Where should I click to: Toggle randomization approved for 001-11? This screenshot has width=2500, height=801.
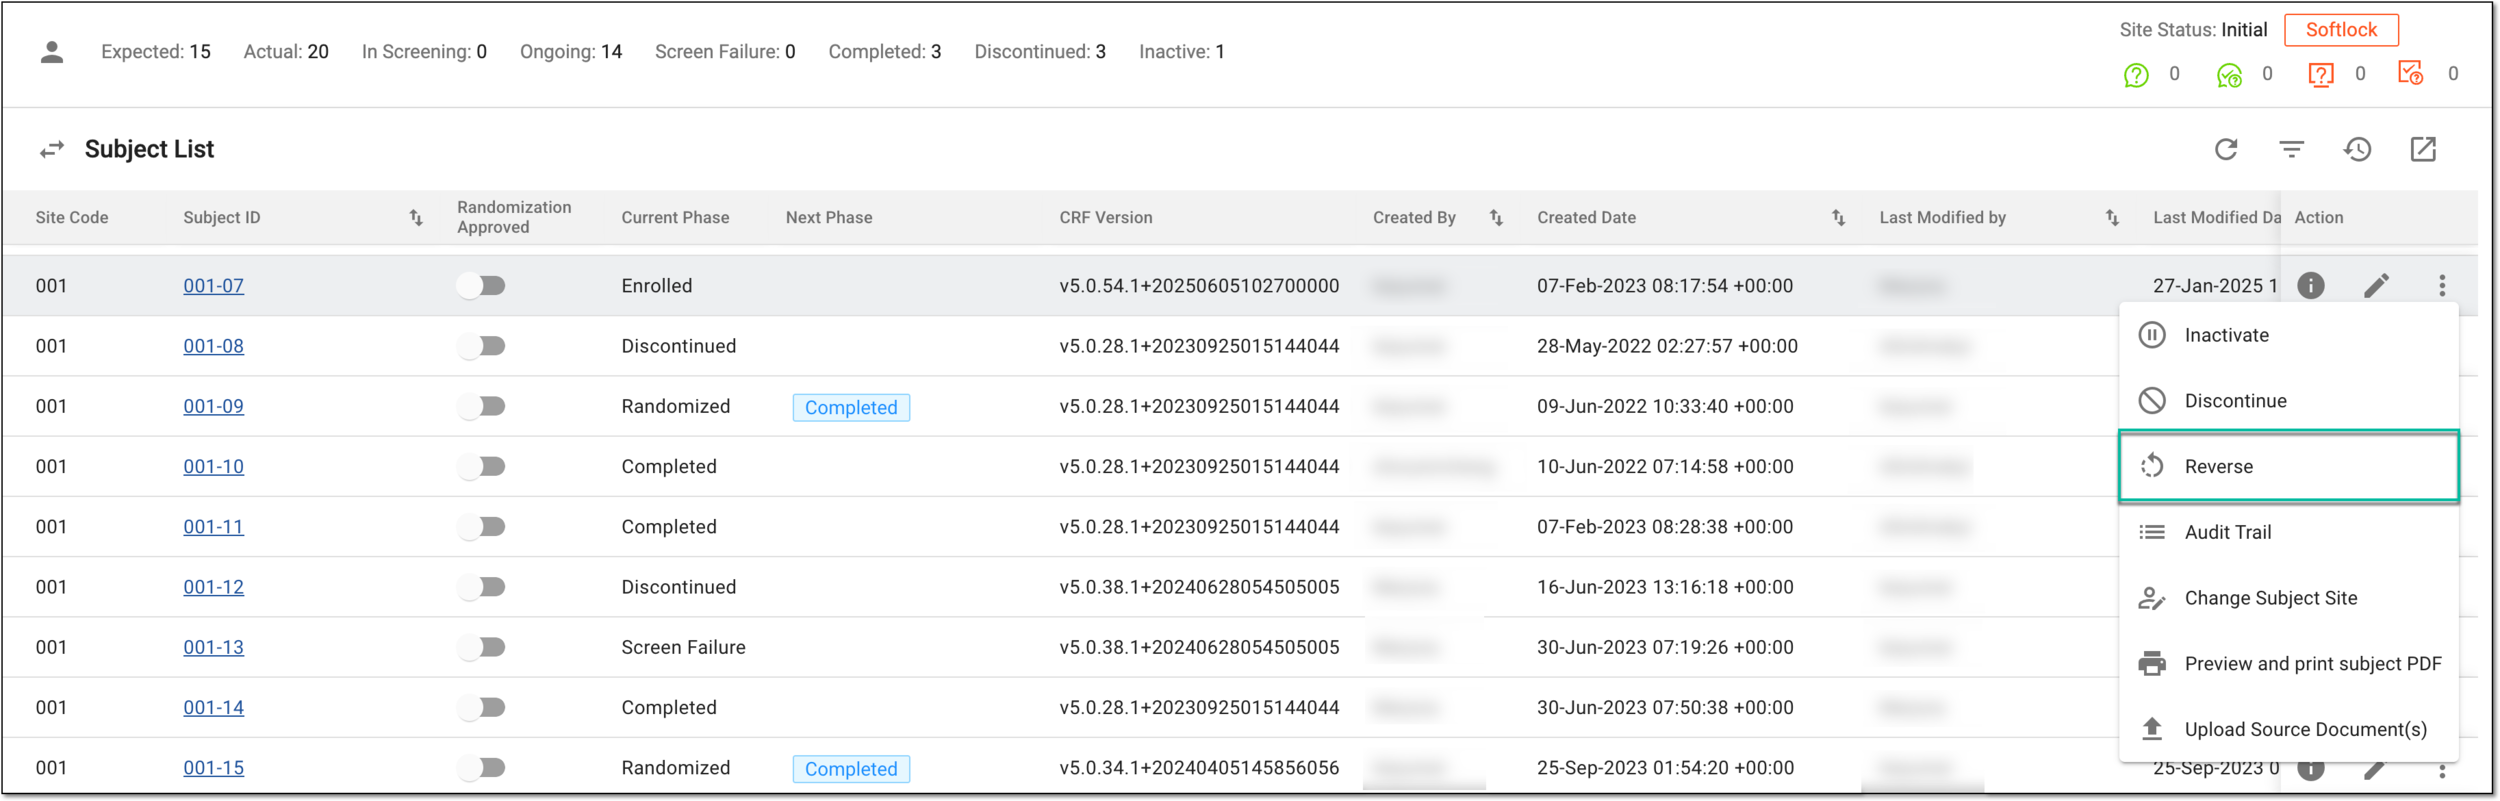coord(481,527)
